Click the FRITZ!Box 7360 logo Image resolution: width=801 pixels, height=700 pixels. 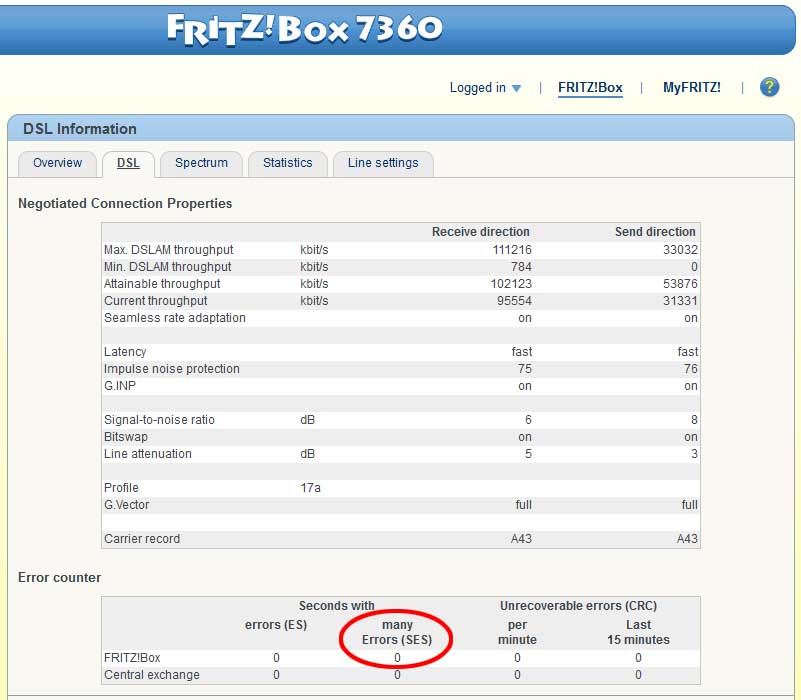[305, 29]
